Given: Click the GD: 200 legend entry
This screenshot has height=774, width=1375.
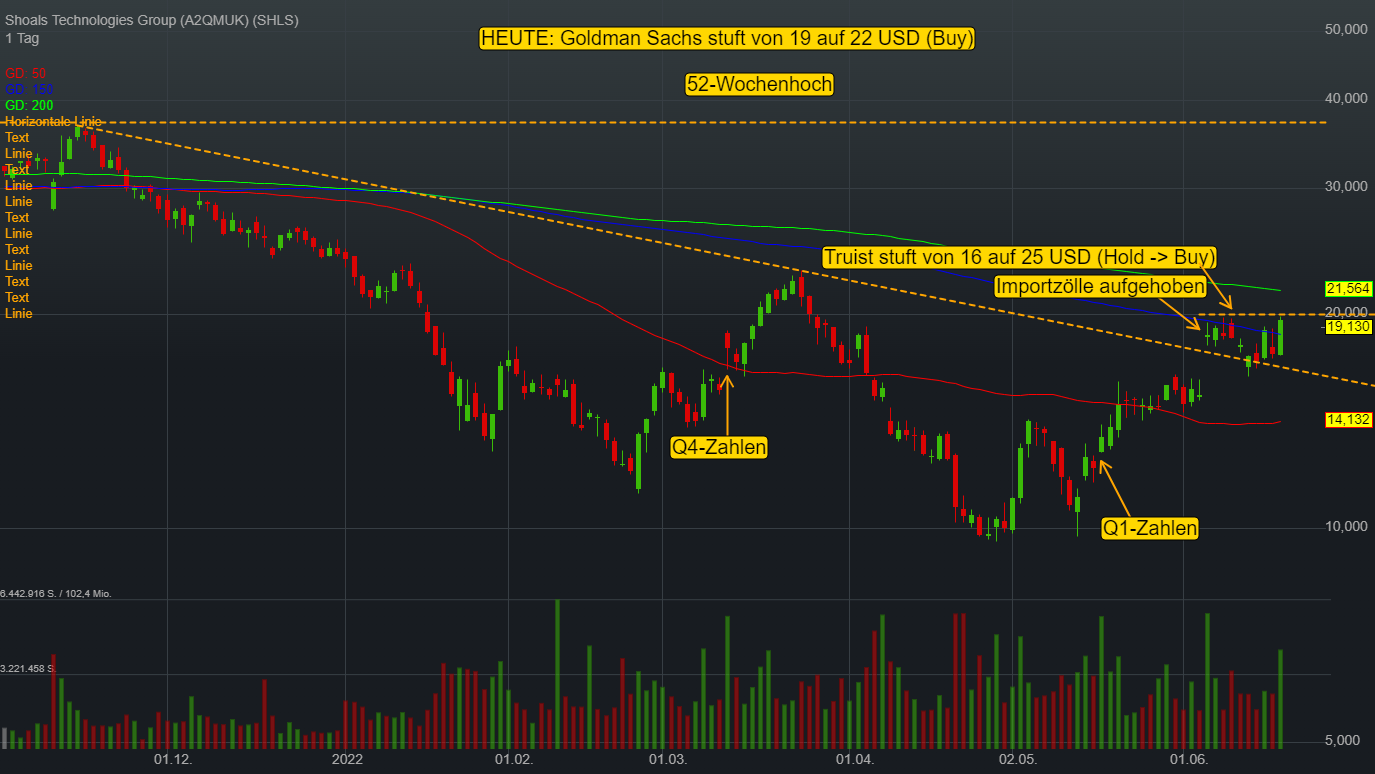Looking at the screenshot, I should pos(29,105).
